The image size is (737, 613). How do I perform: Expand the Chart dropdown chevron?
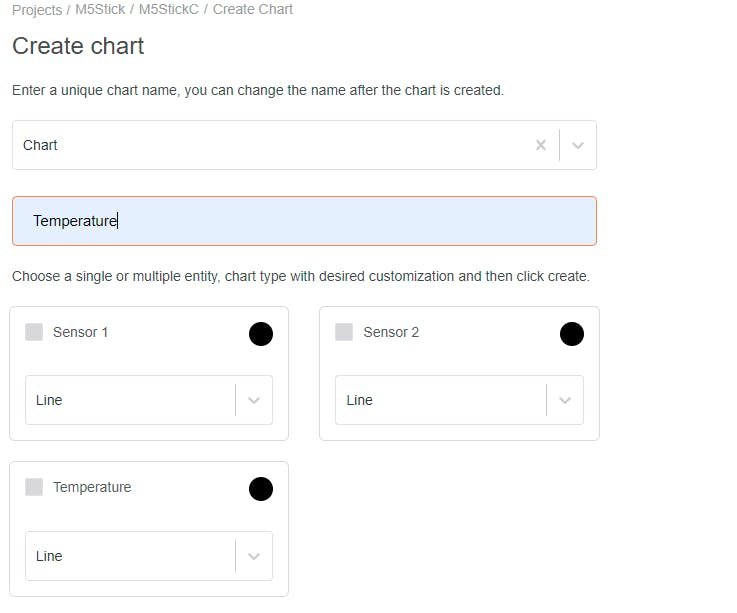click(x=578, y=145)
